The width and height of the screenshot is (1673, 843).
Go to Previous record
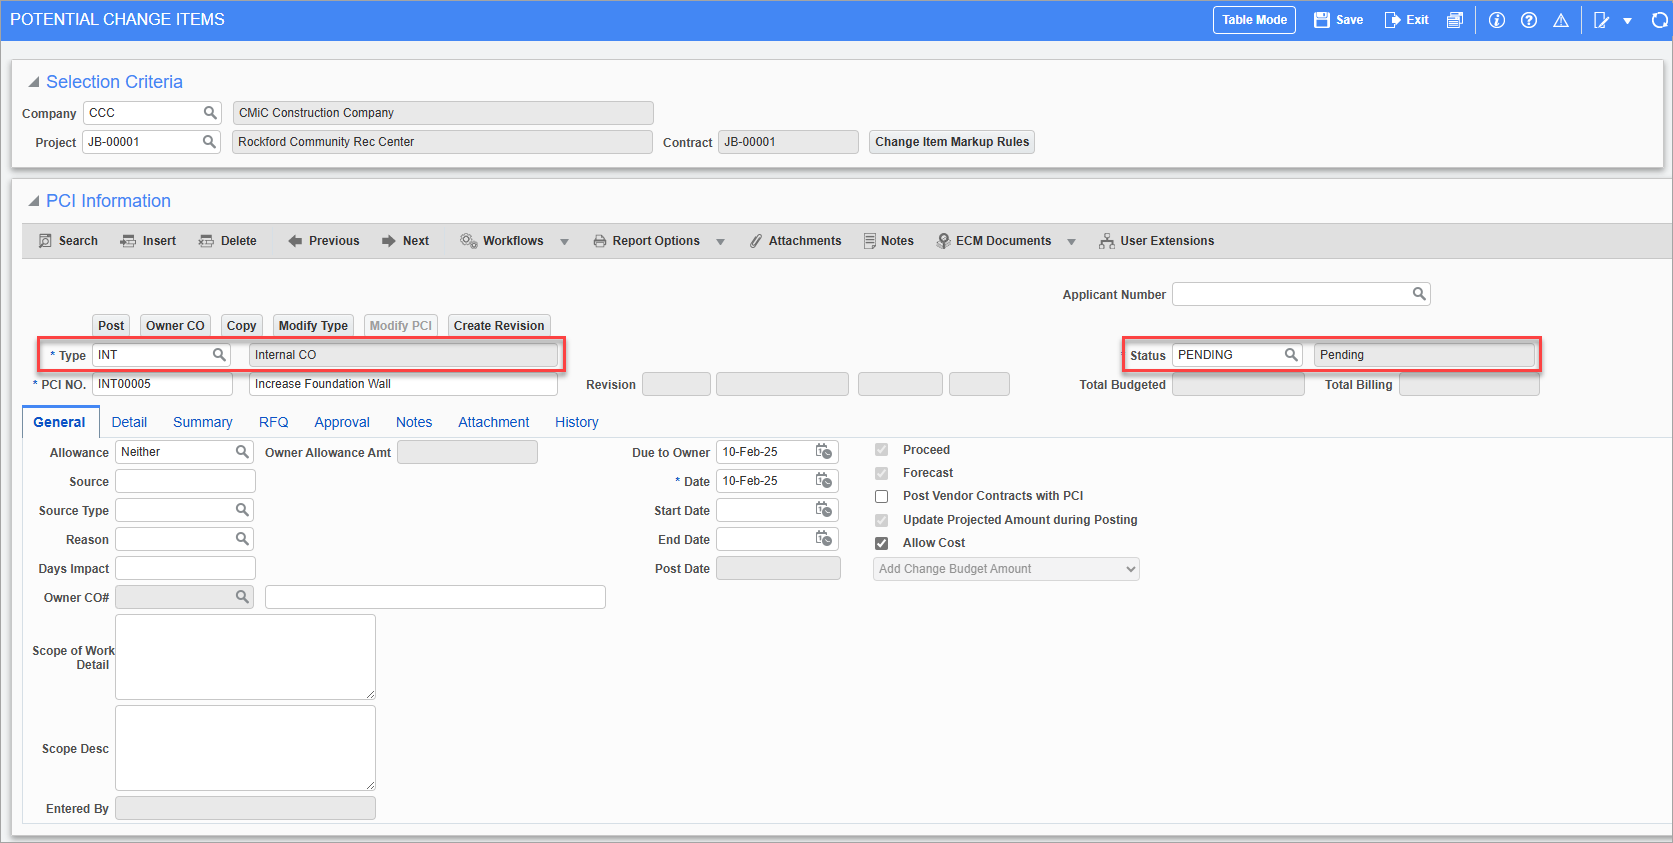tap(323, 241)
